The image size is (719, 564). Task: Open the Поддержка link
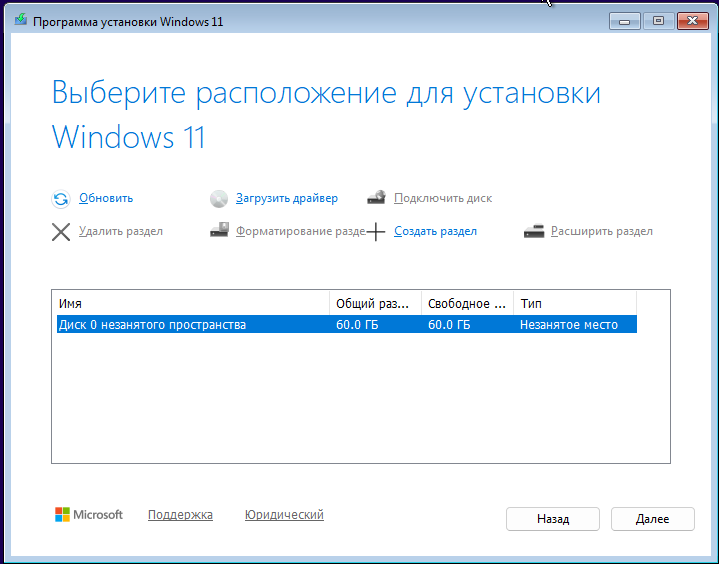coord(180,514)
